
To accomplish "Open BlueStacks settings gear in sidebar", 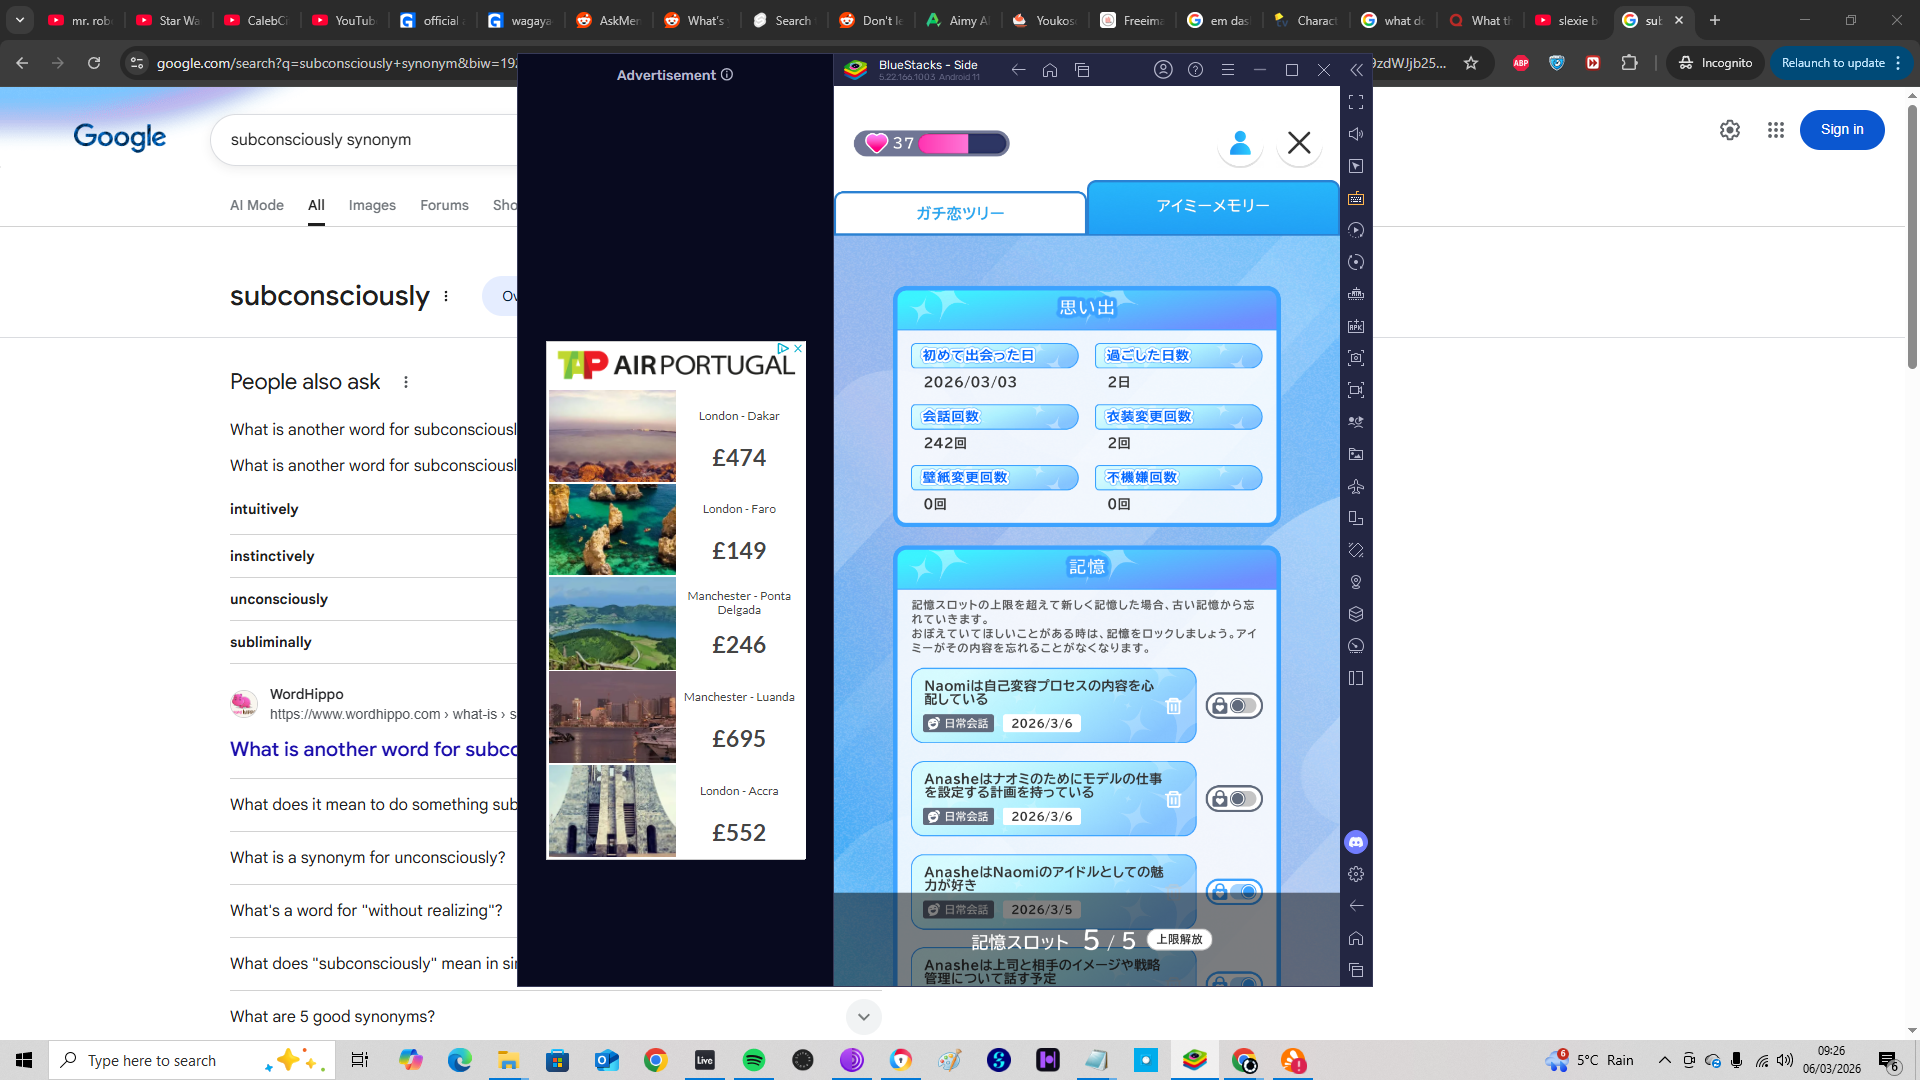I will [x=1356, y=874].
